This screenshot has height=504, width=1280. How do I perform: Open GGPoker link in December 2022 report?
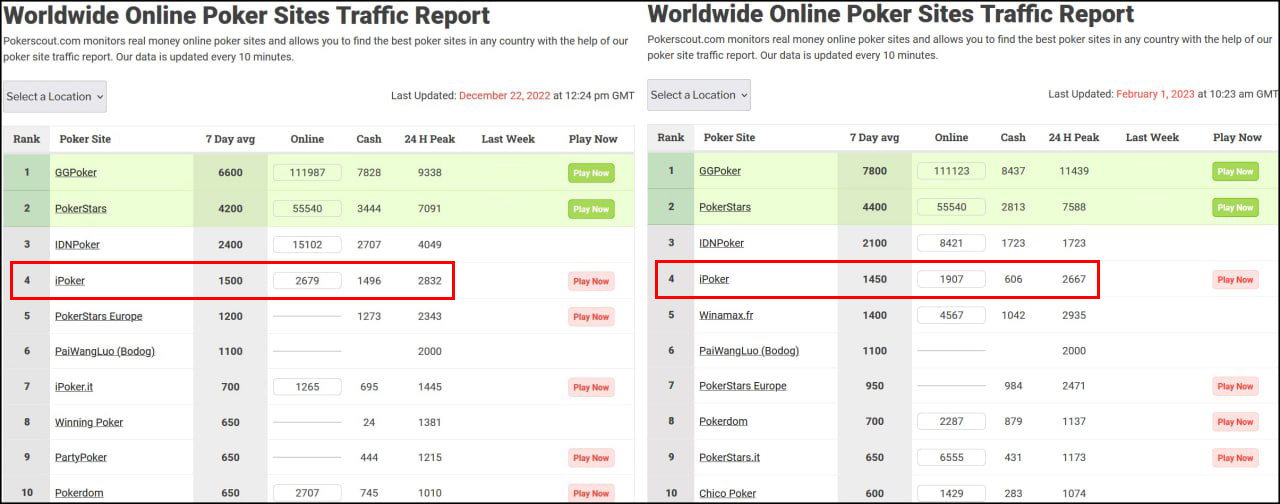click(x=76, y=173)
